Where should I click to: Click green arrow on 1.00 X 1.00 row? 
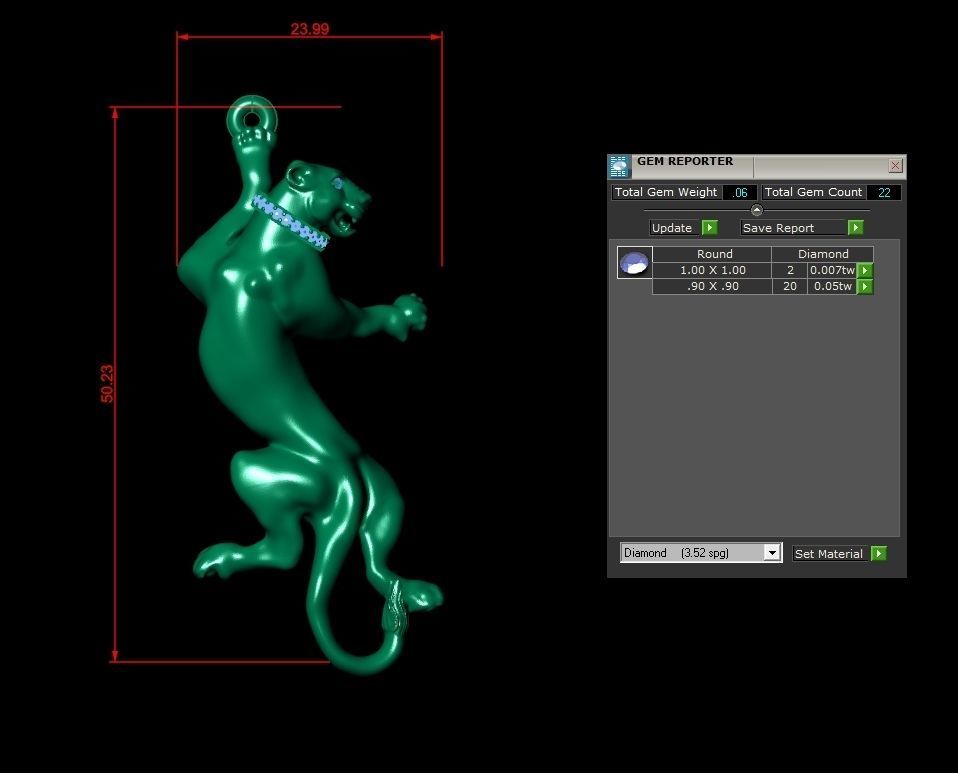[865, 270]
